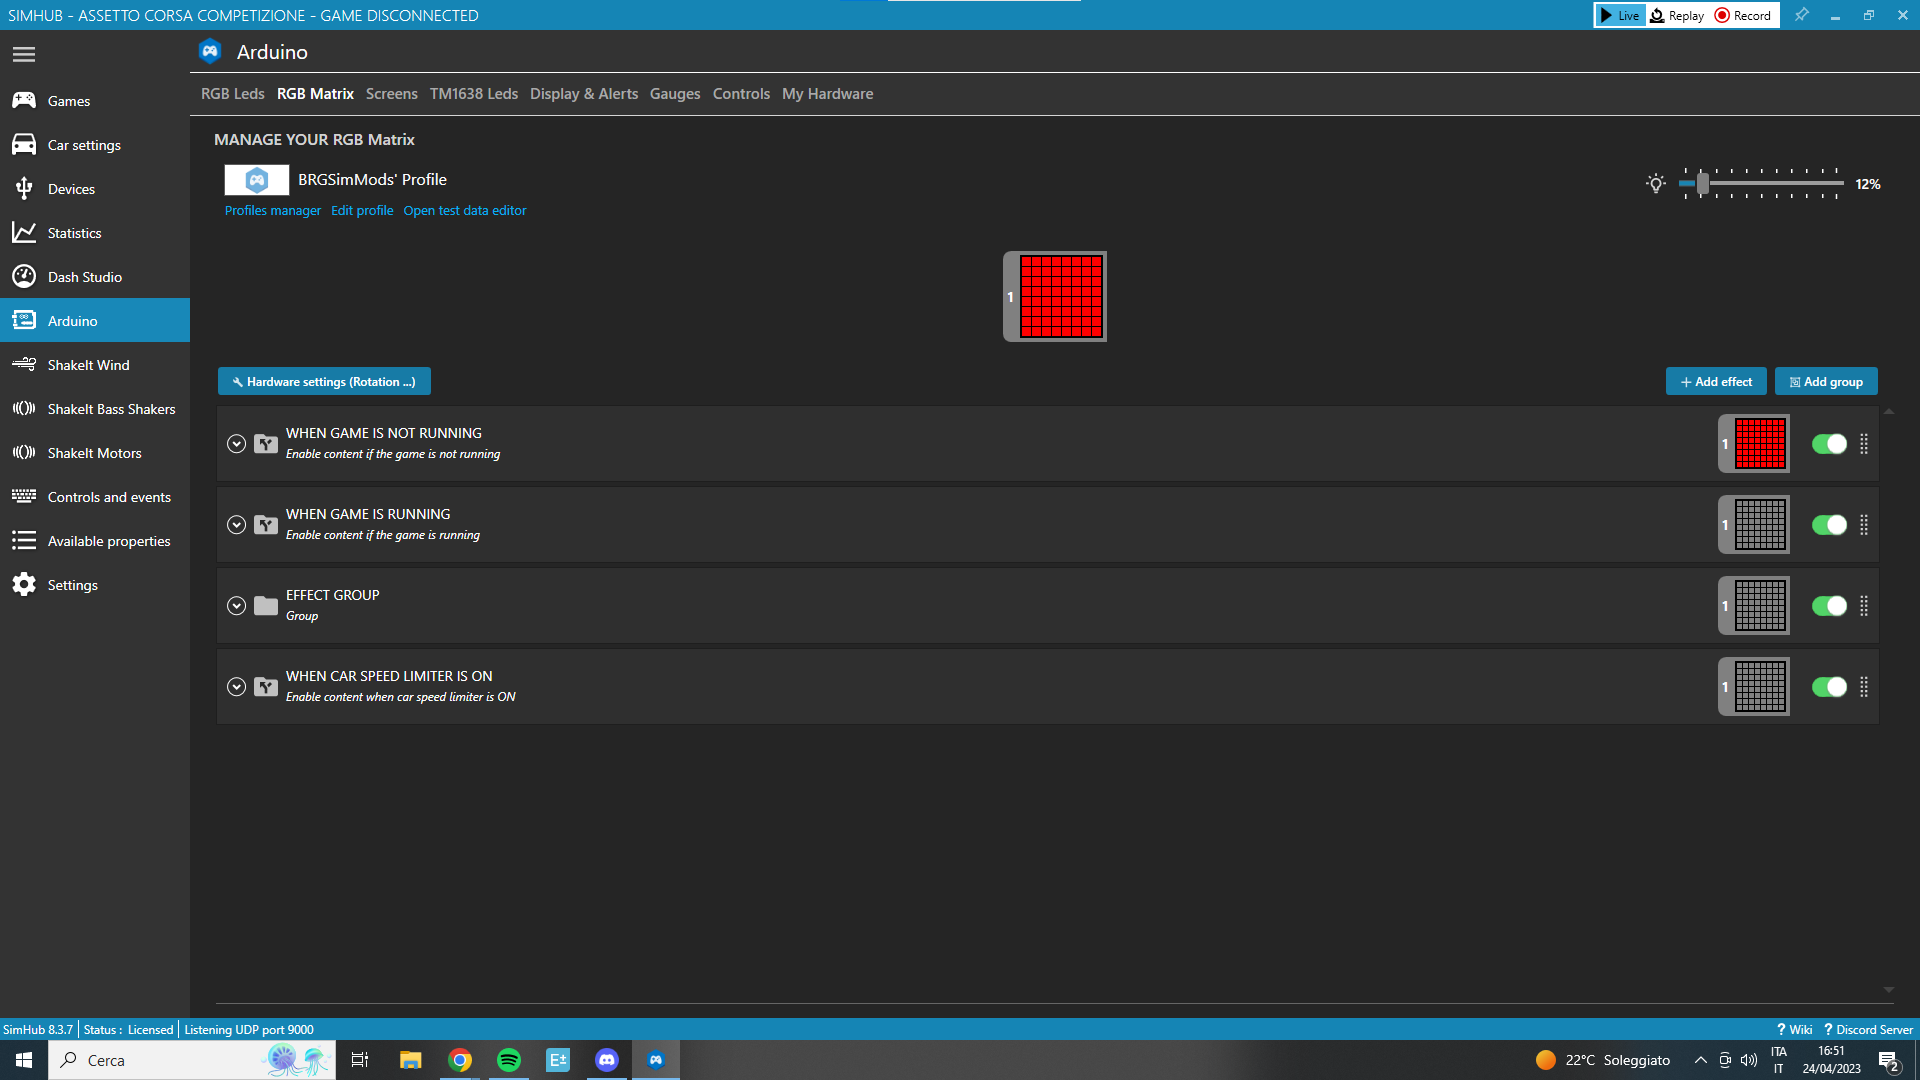Open Display & Alerts tab

584,94
